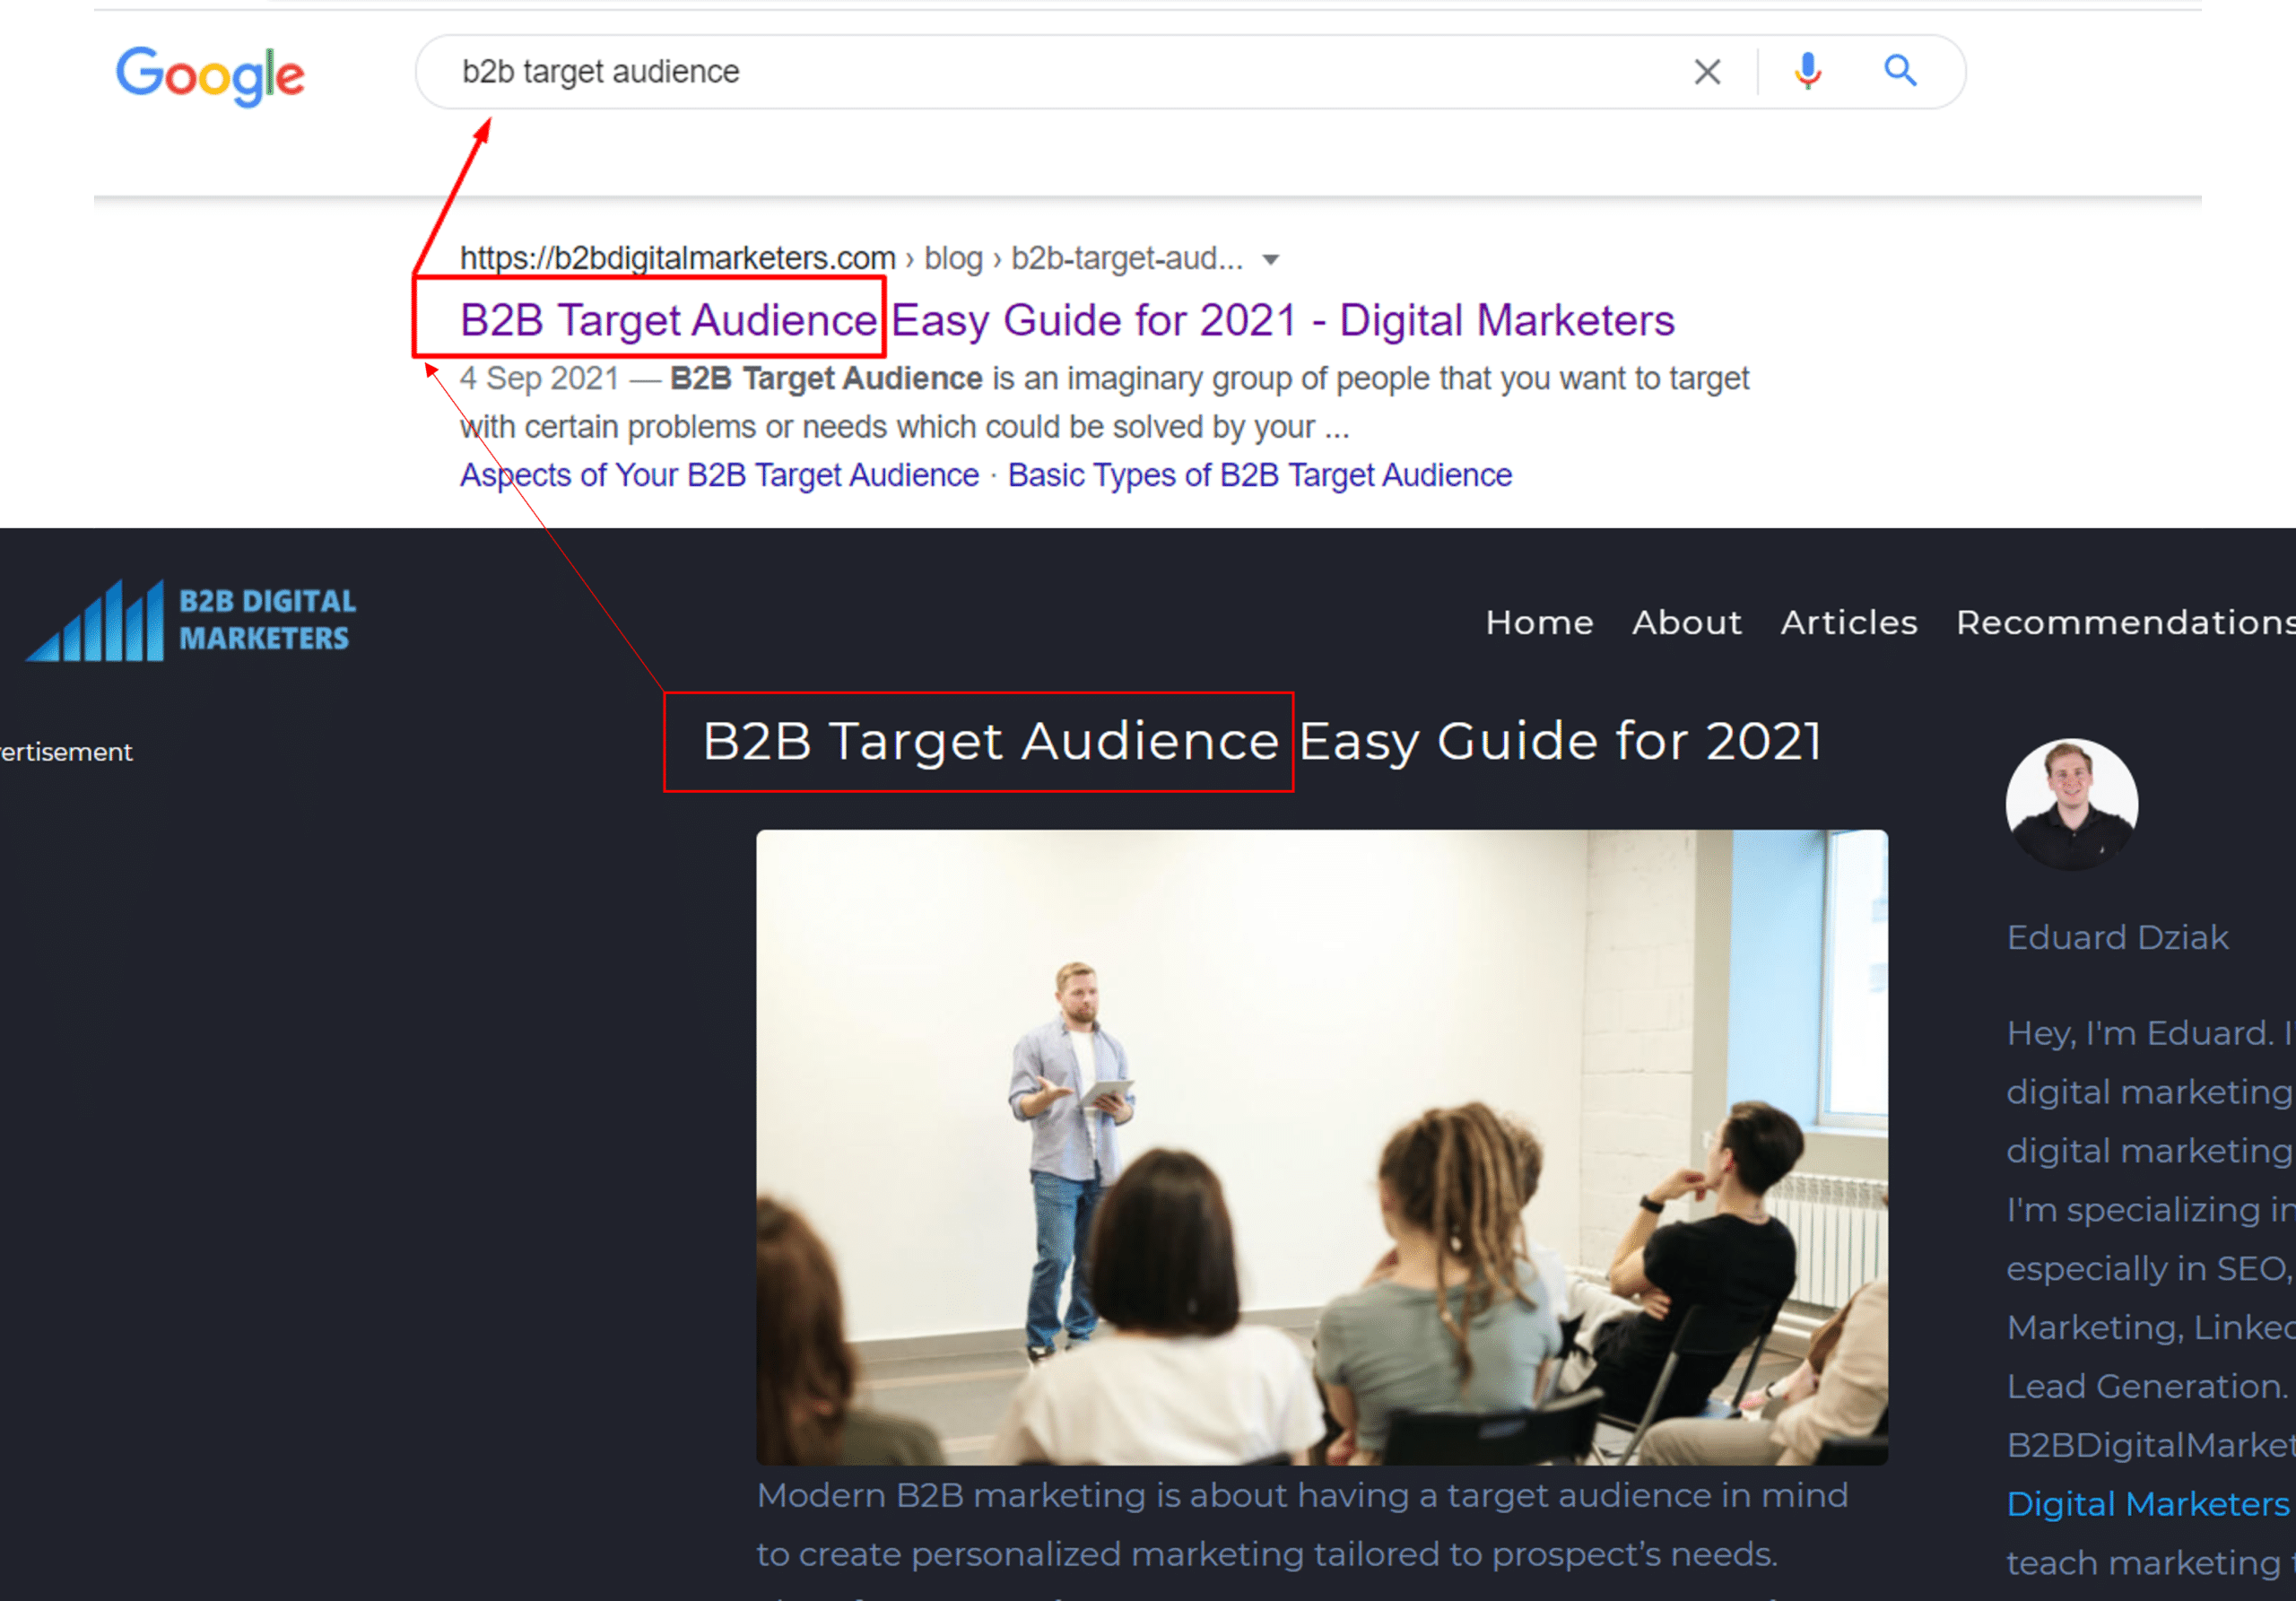Click the article heading 'B2B Target Audience Easy Guide for 2021'
This screenshot has width=2296, height=1601.
(1262, 742)
